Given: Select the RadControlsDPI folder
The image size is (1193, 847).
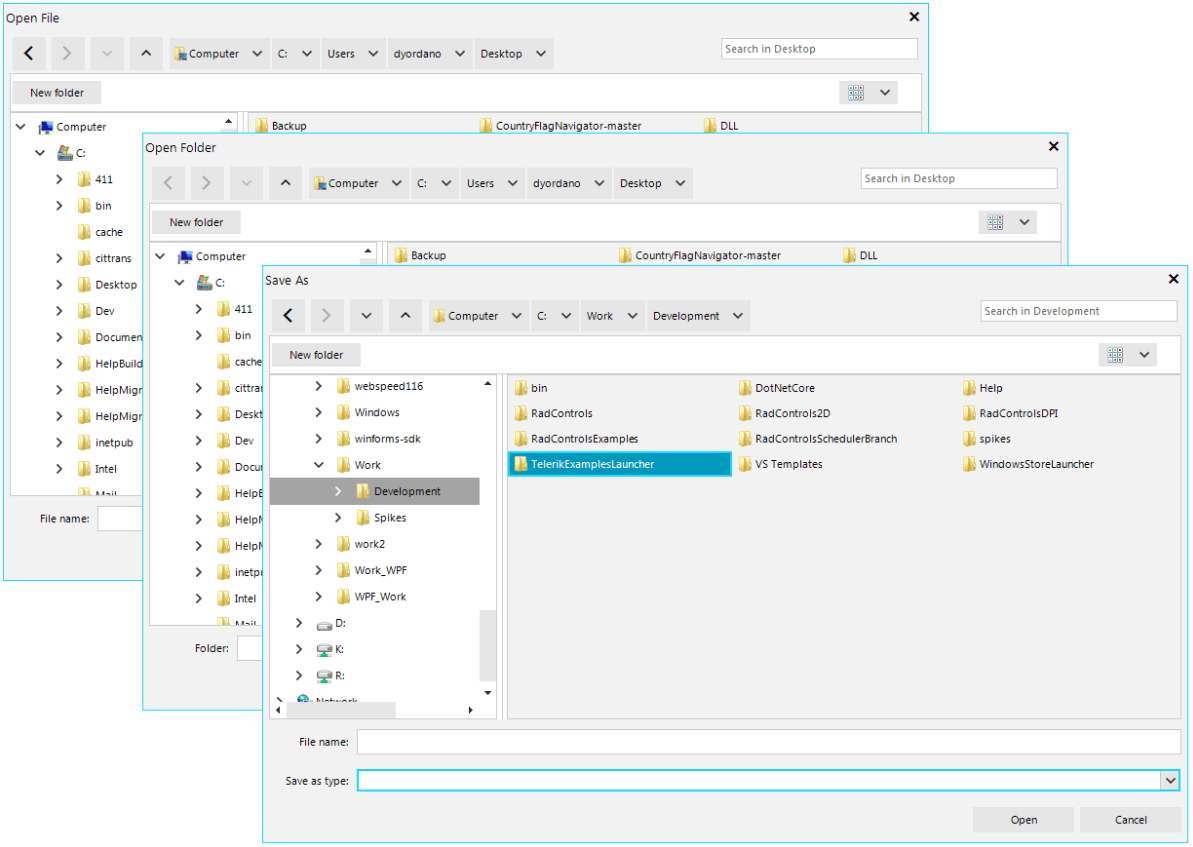Looking at the screenshot, I should [1018, 413].
